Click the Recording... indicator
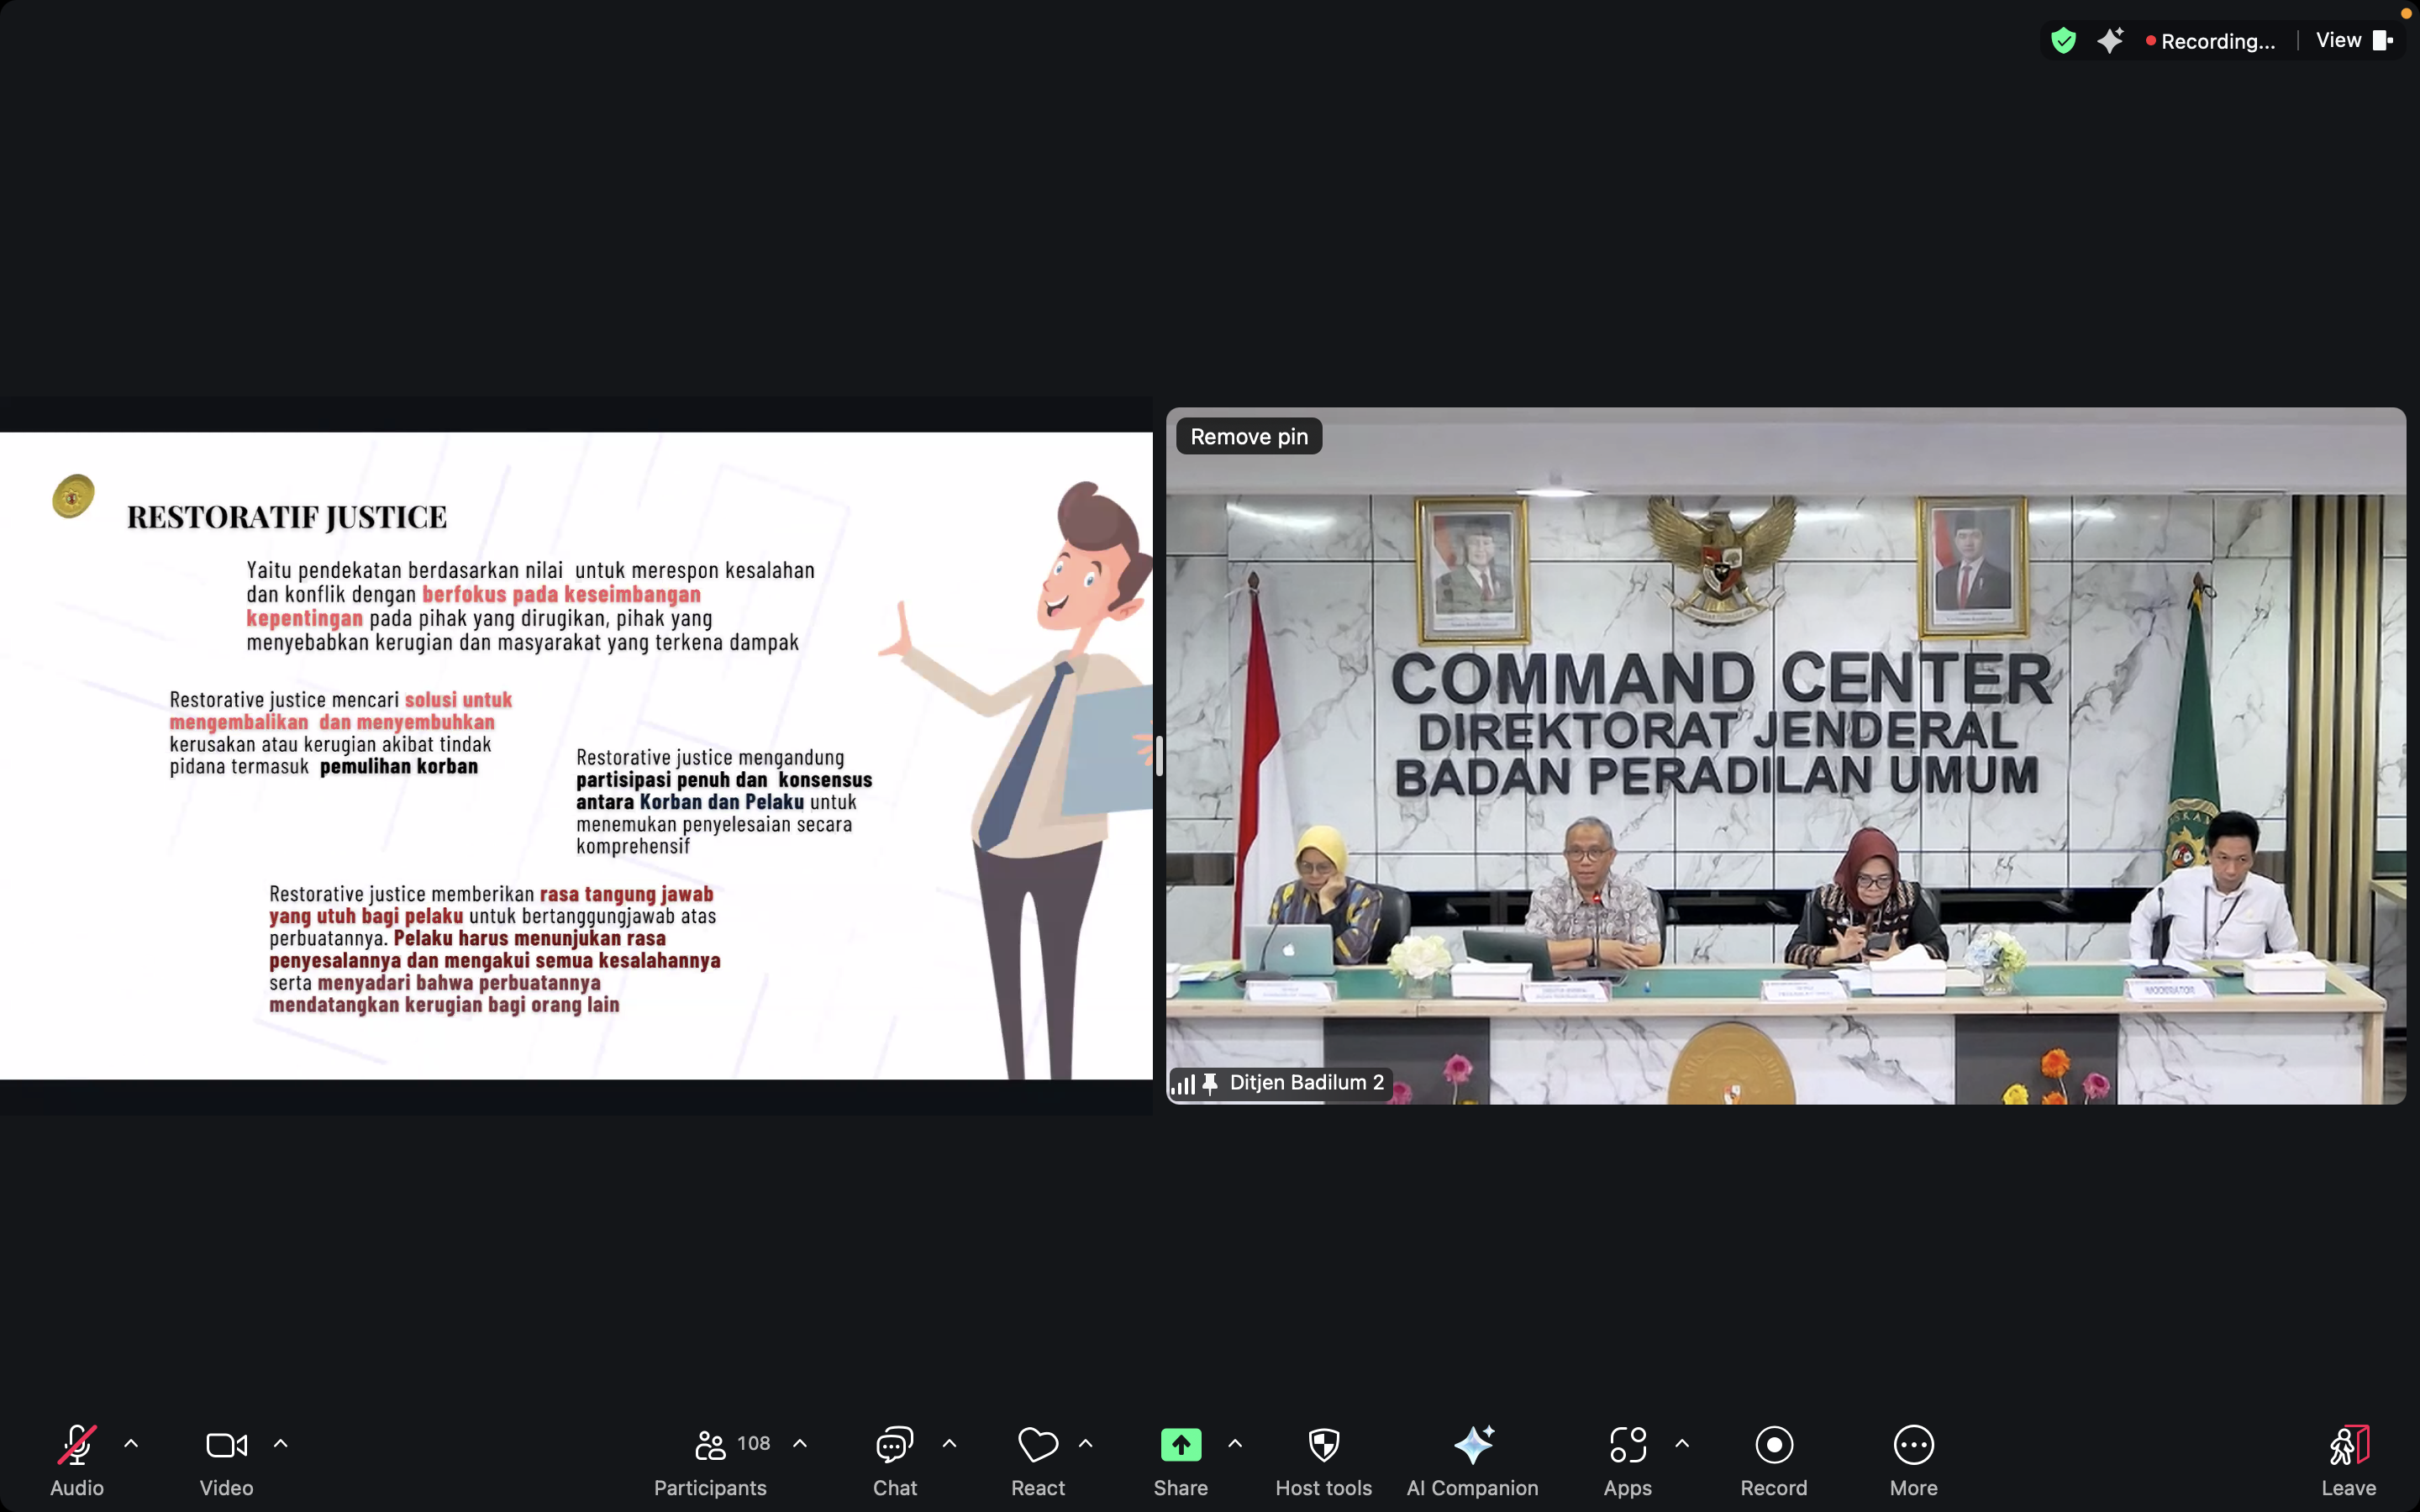 (2210, 41)
